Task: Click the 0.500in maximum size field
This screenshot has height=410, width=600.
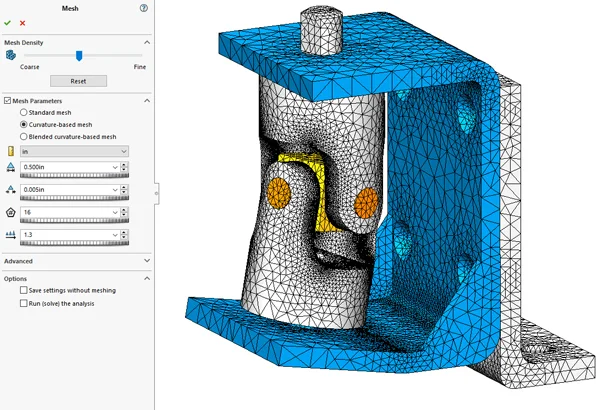Action: tap(68, 168)
